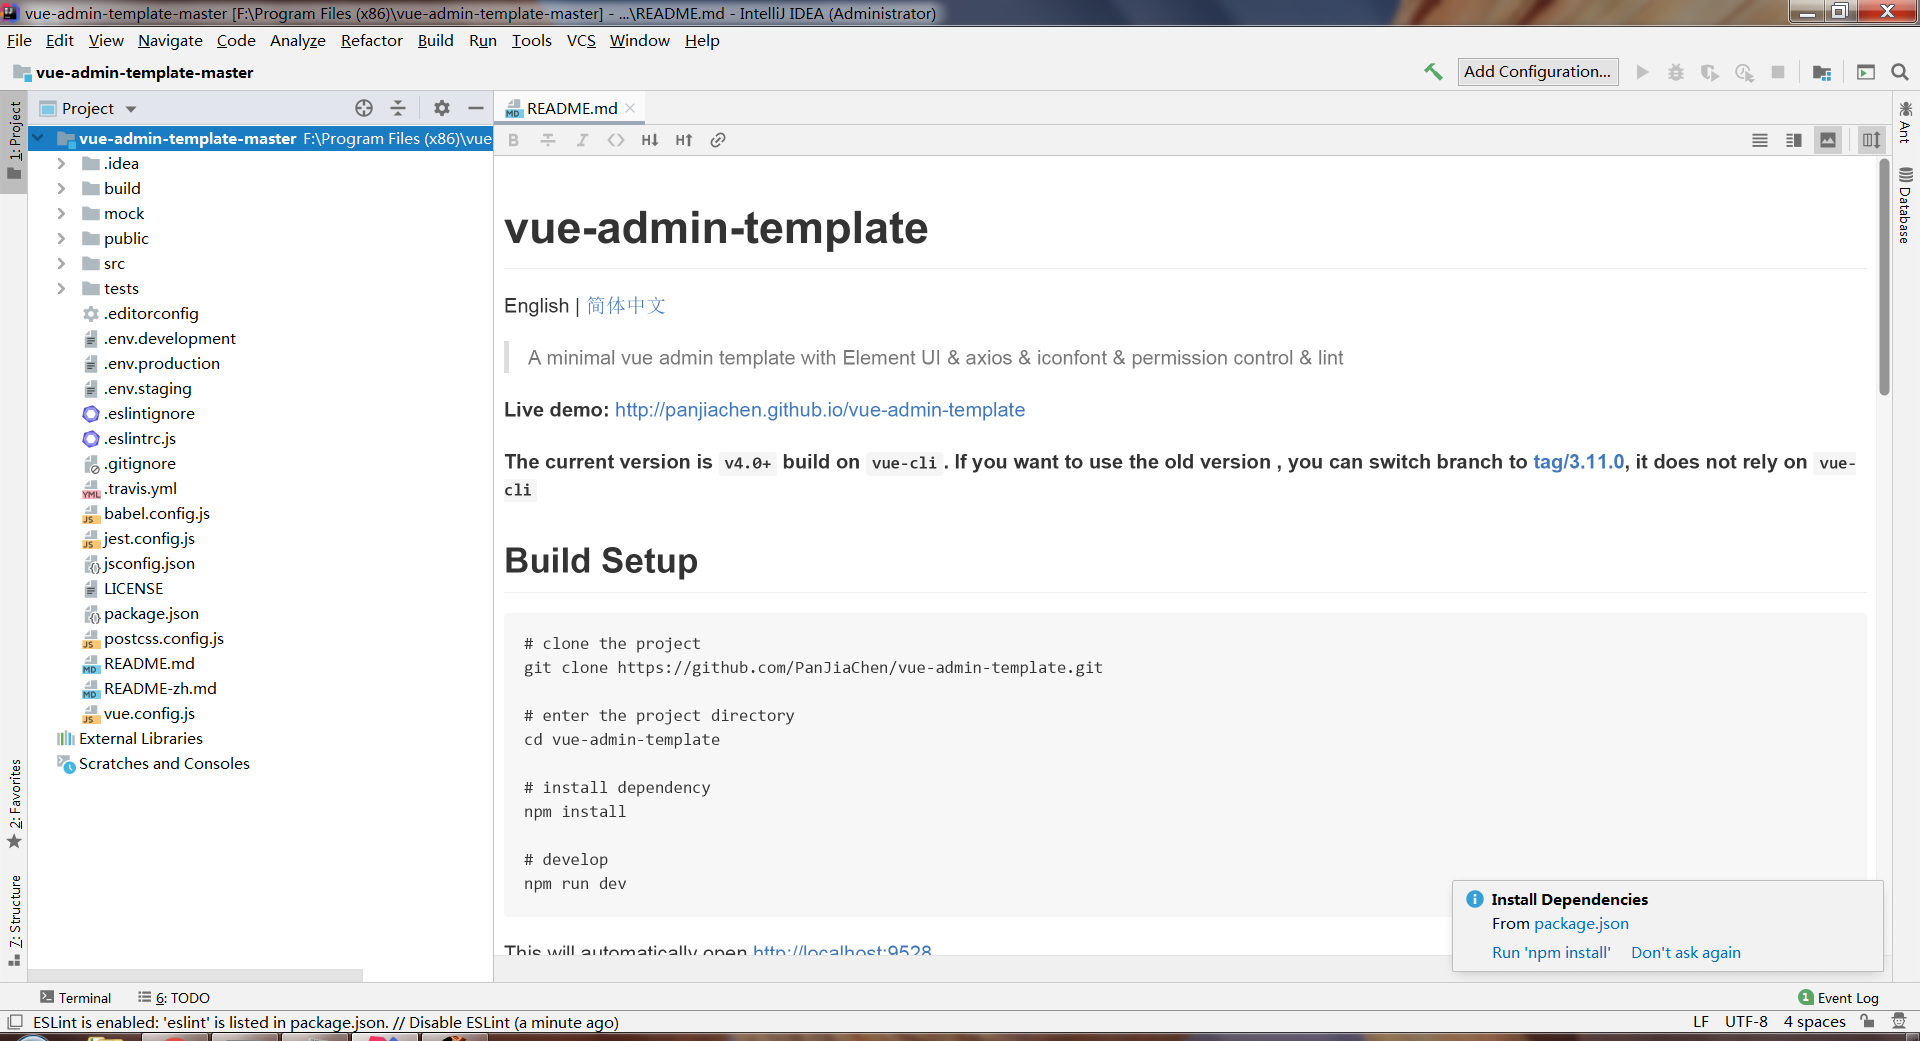Expand the mock folder

click(61, 213)
